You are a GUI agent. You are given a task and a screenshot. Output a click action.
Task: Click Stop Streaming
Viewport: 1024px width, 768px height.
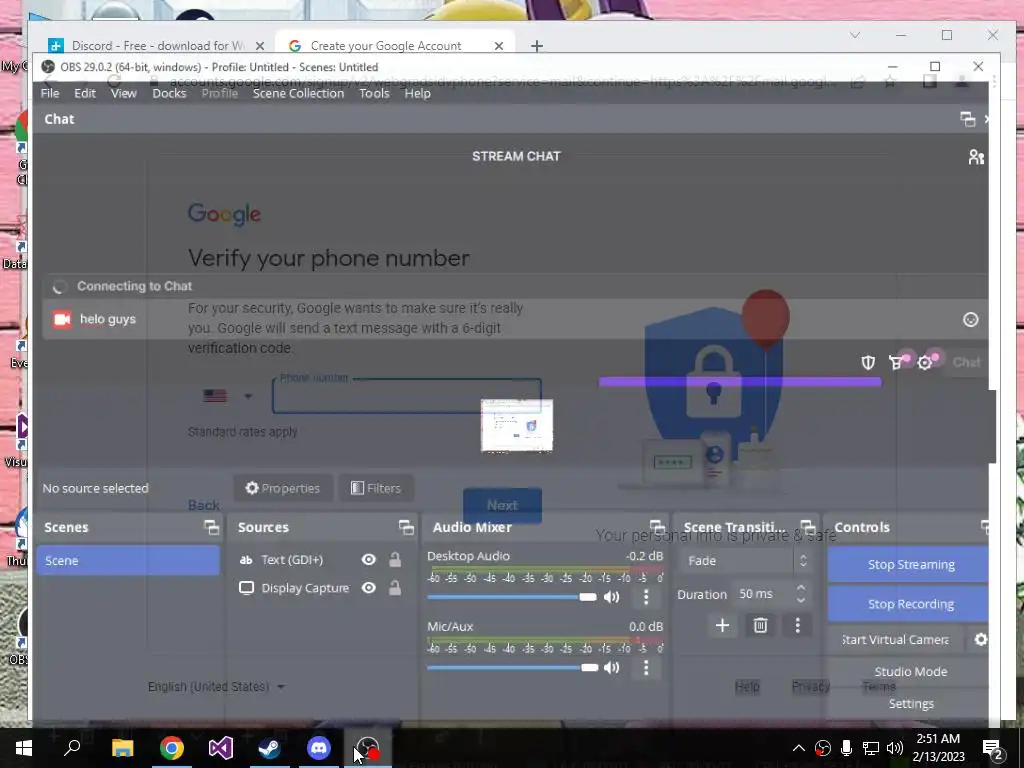910,564
